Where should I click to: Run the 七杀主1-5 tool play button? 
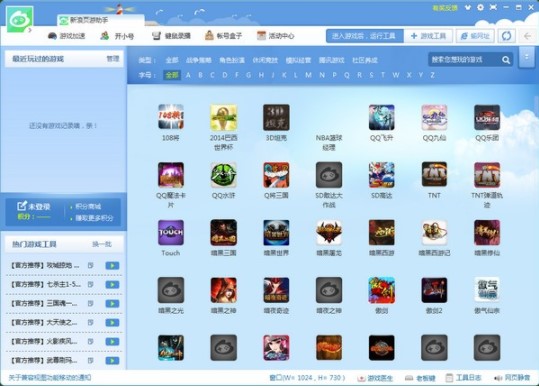pyautogui.click(x=112, y=285)
